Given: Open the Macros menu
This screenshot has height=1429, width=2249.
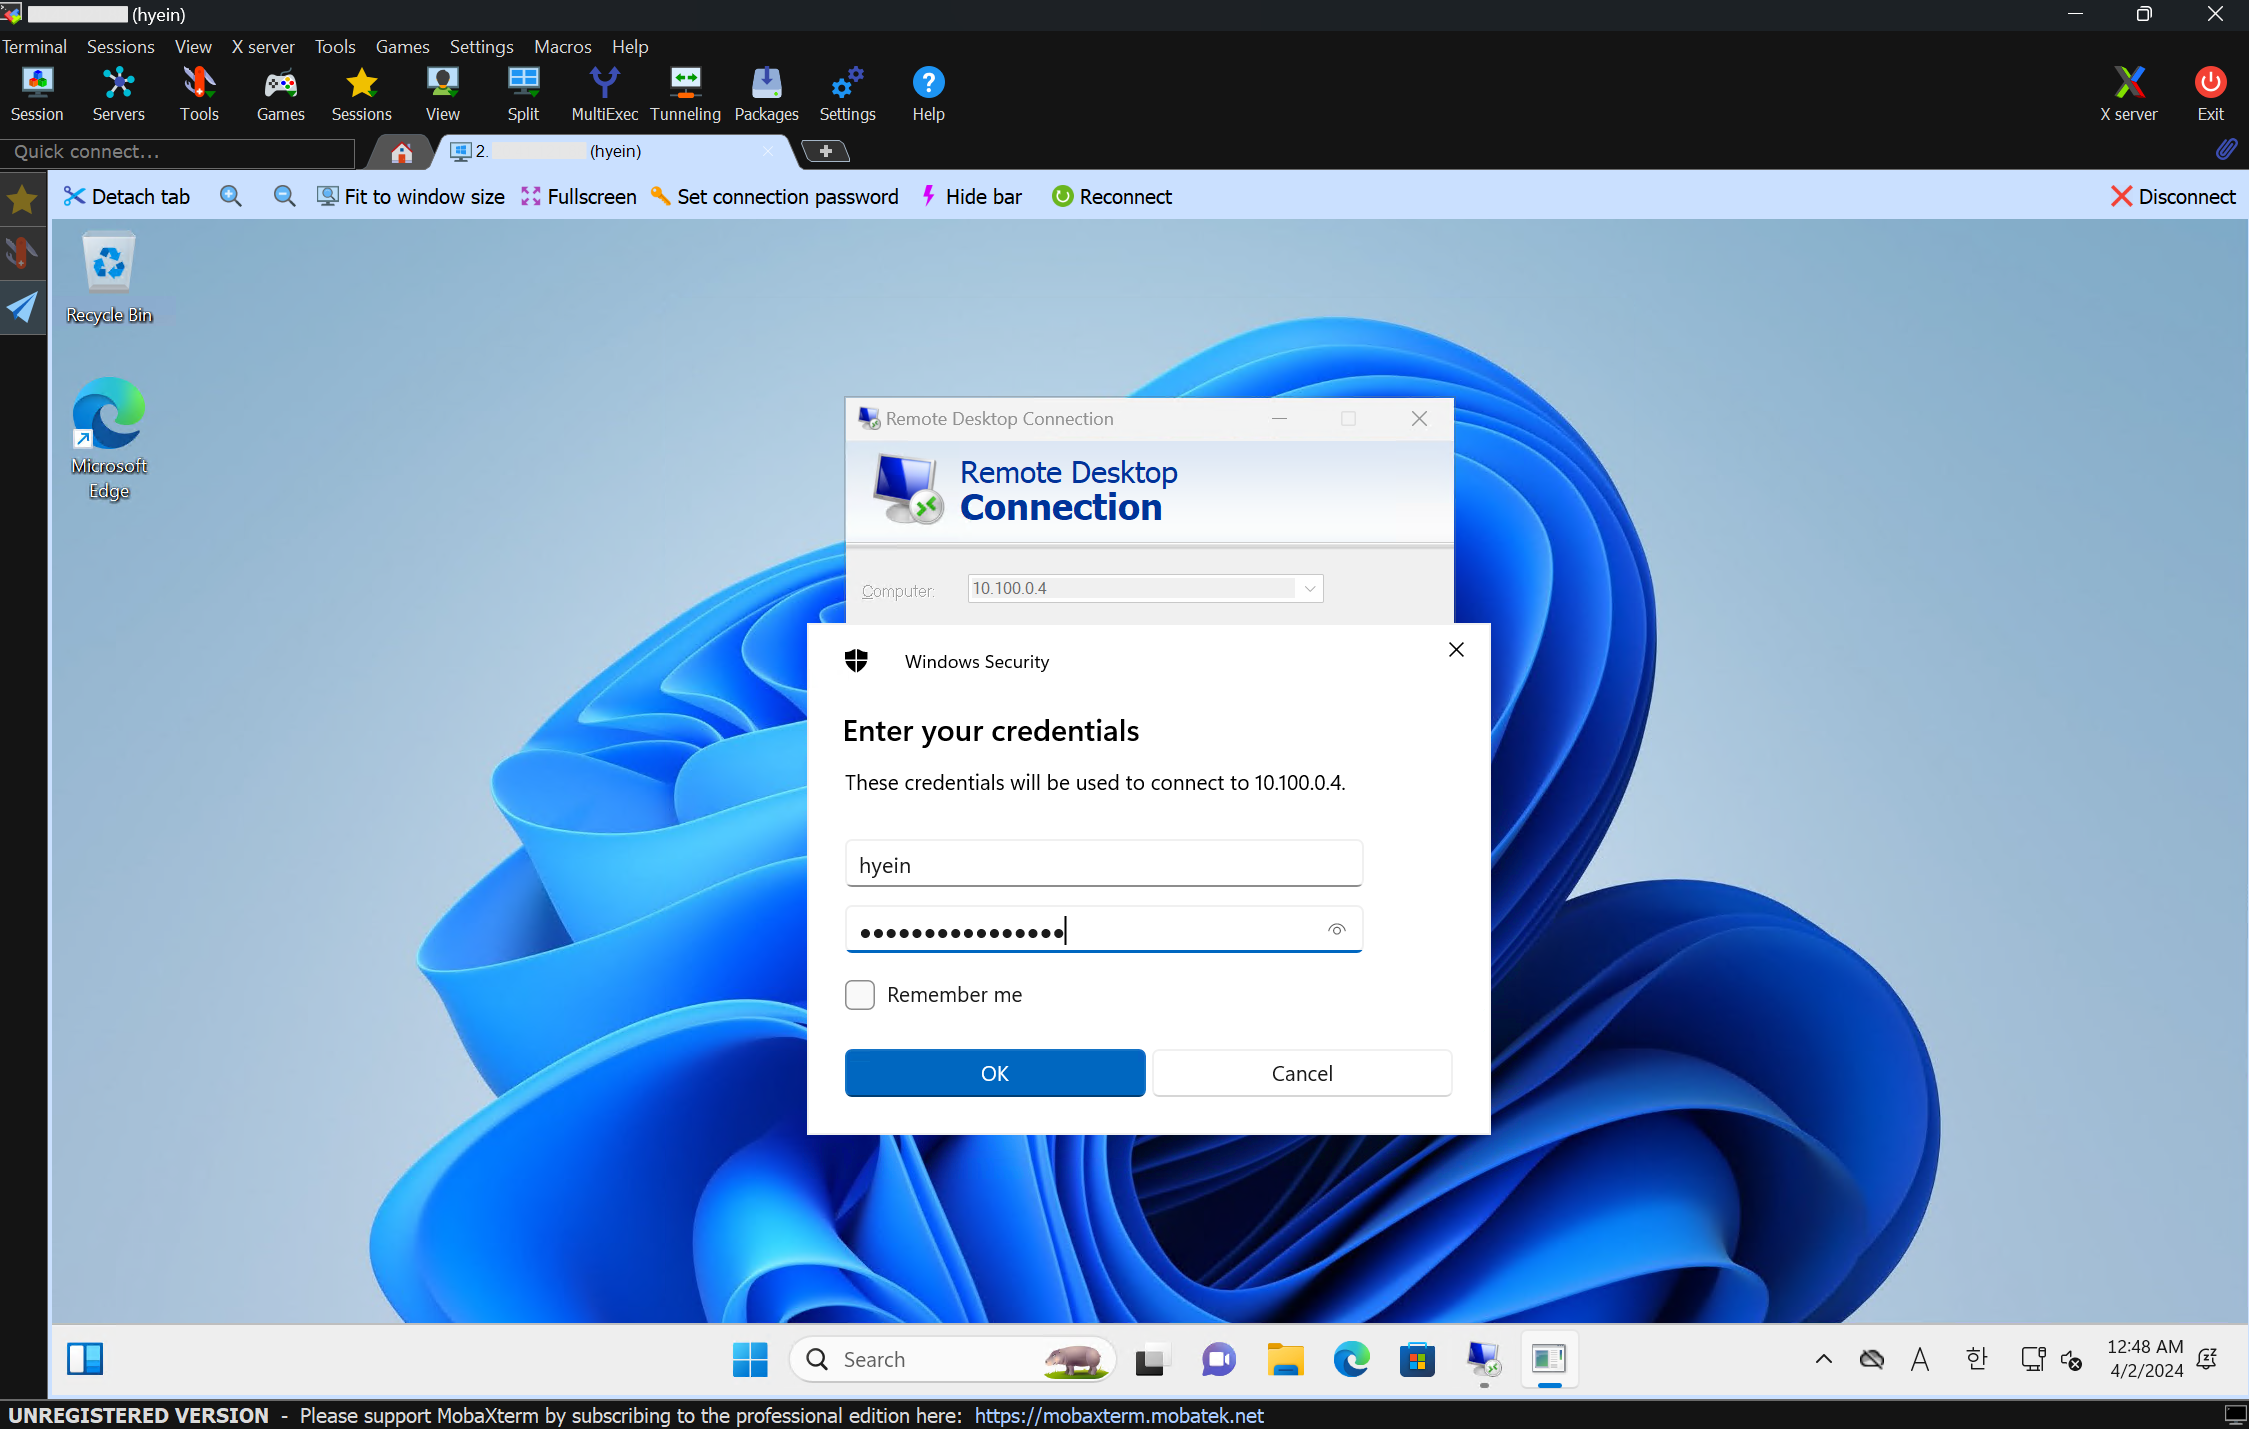Looking at the screenshot, I should [x=562, y=46].
